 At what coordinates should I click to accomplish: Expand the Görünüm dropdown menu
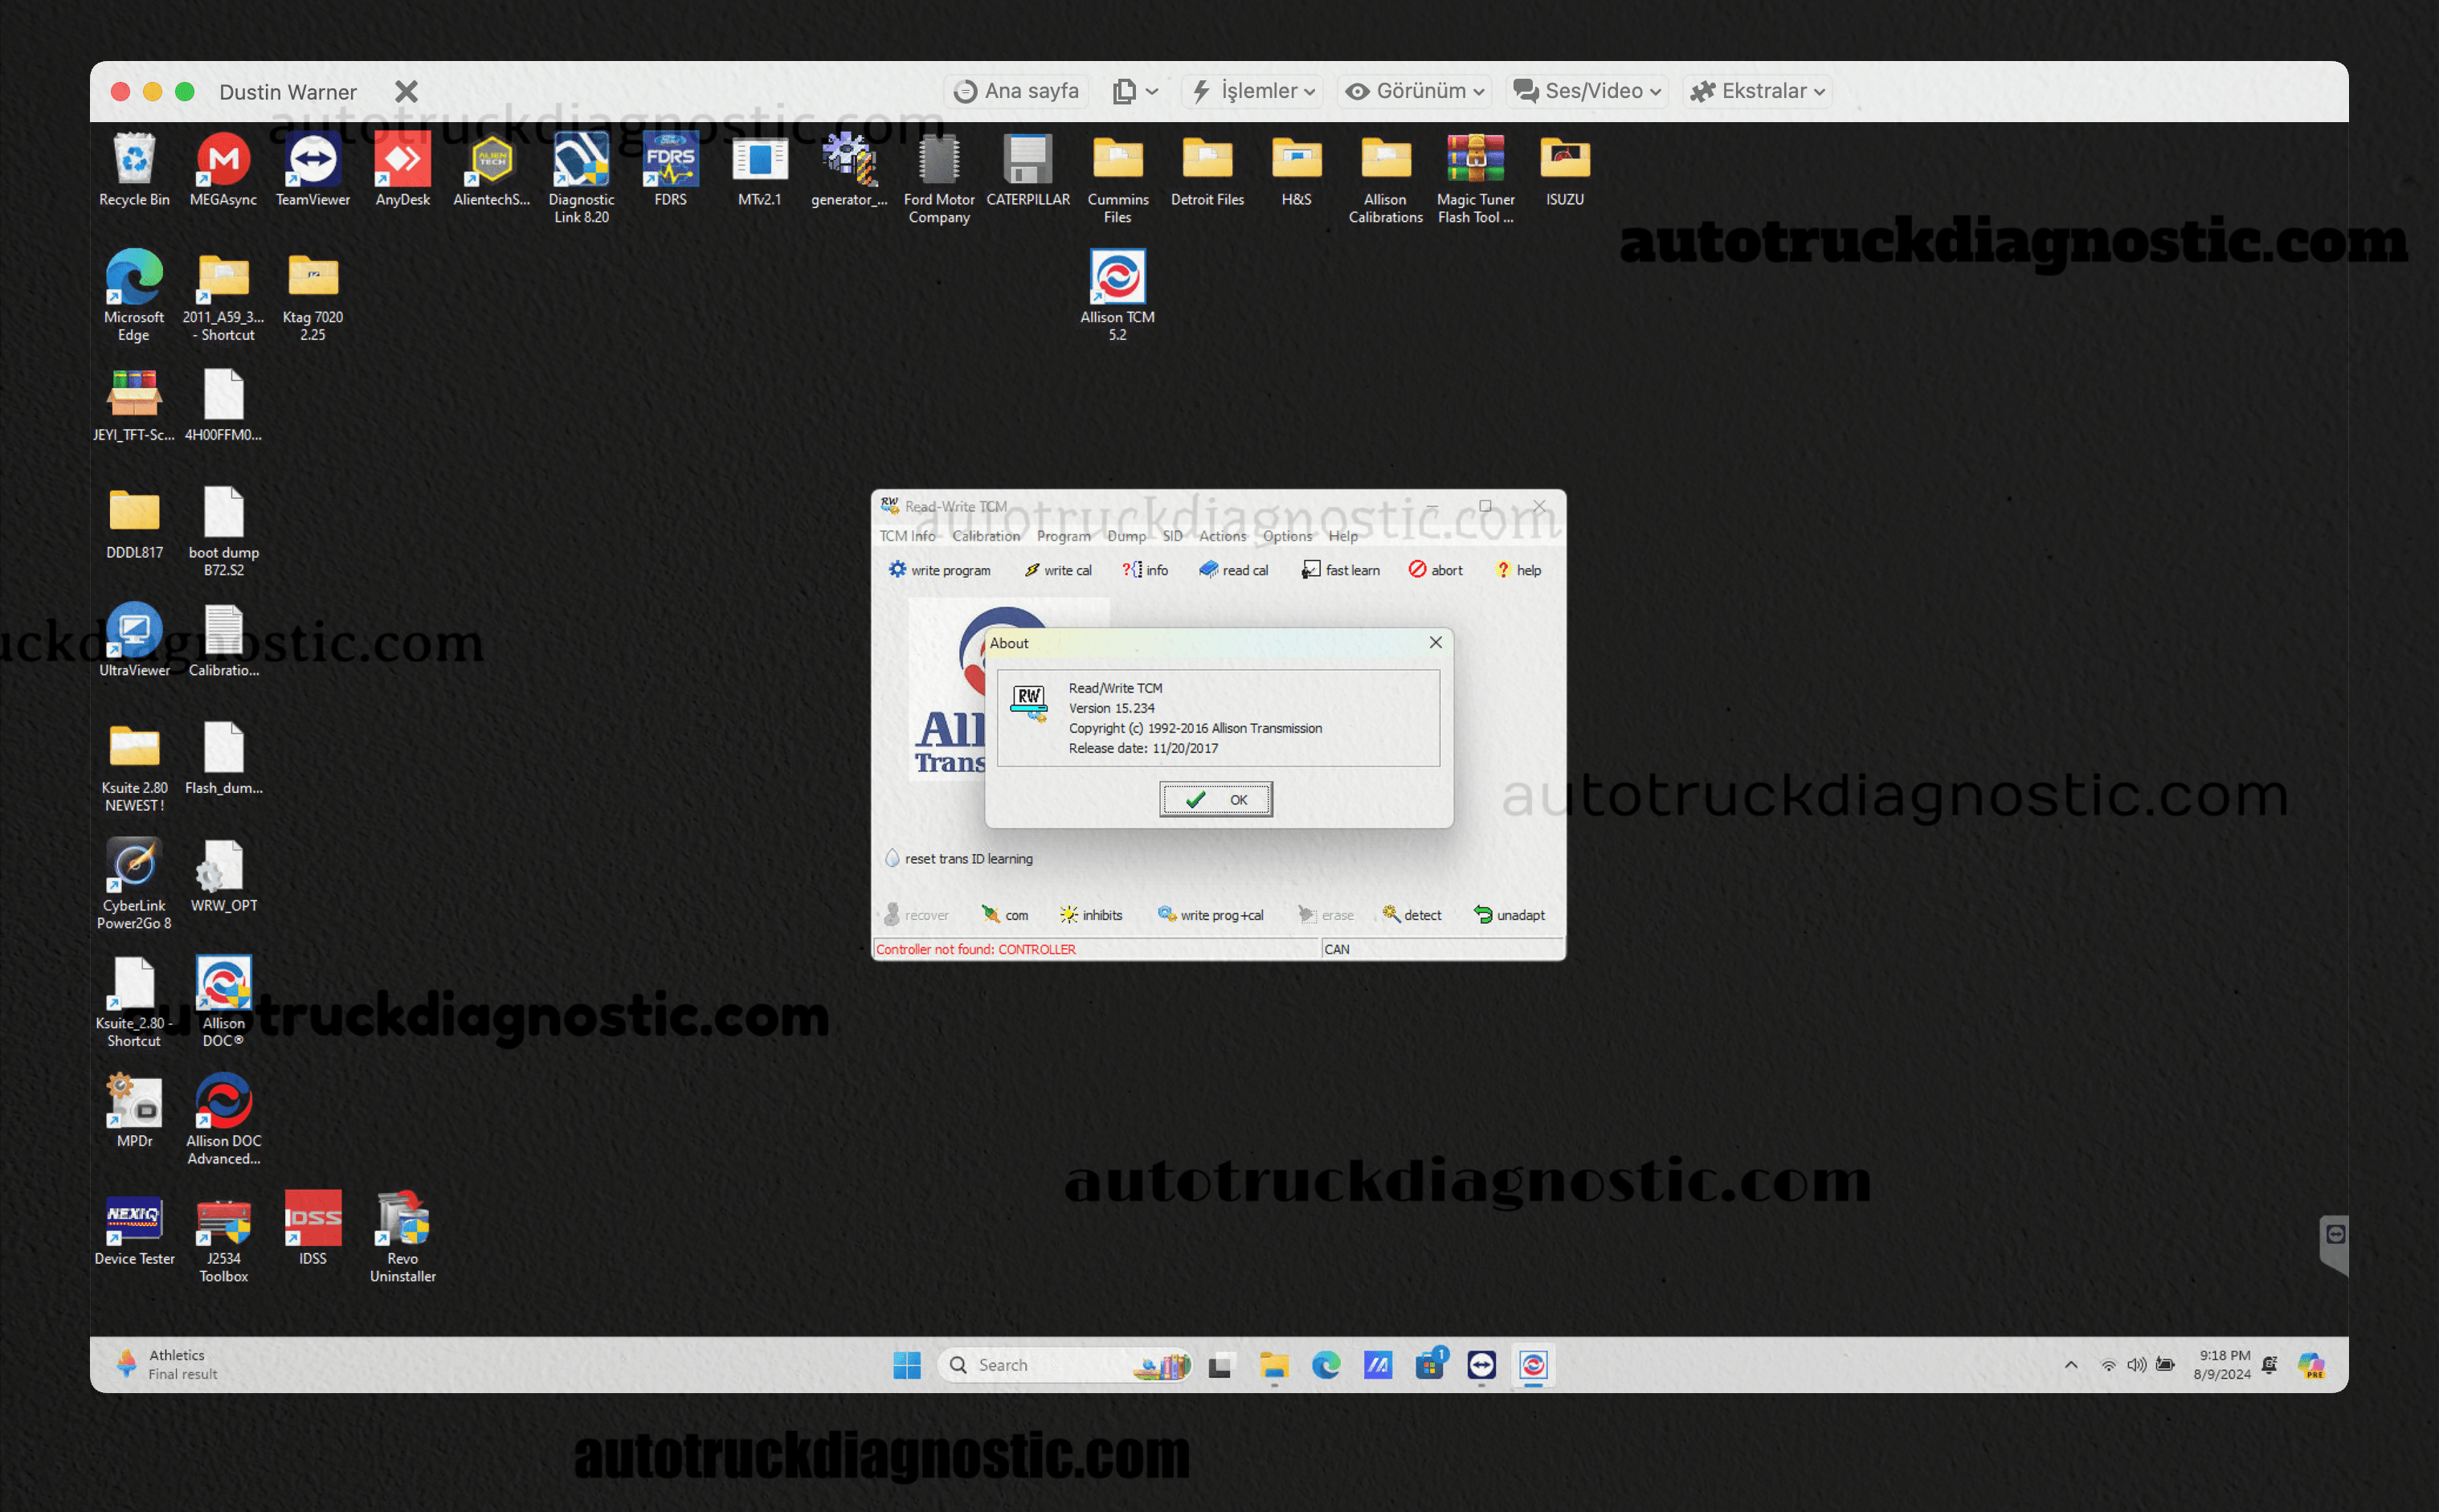click(1414, 91)
